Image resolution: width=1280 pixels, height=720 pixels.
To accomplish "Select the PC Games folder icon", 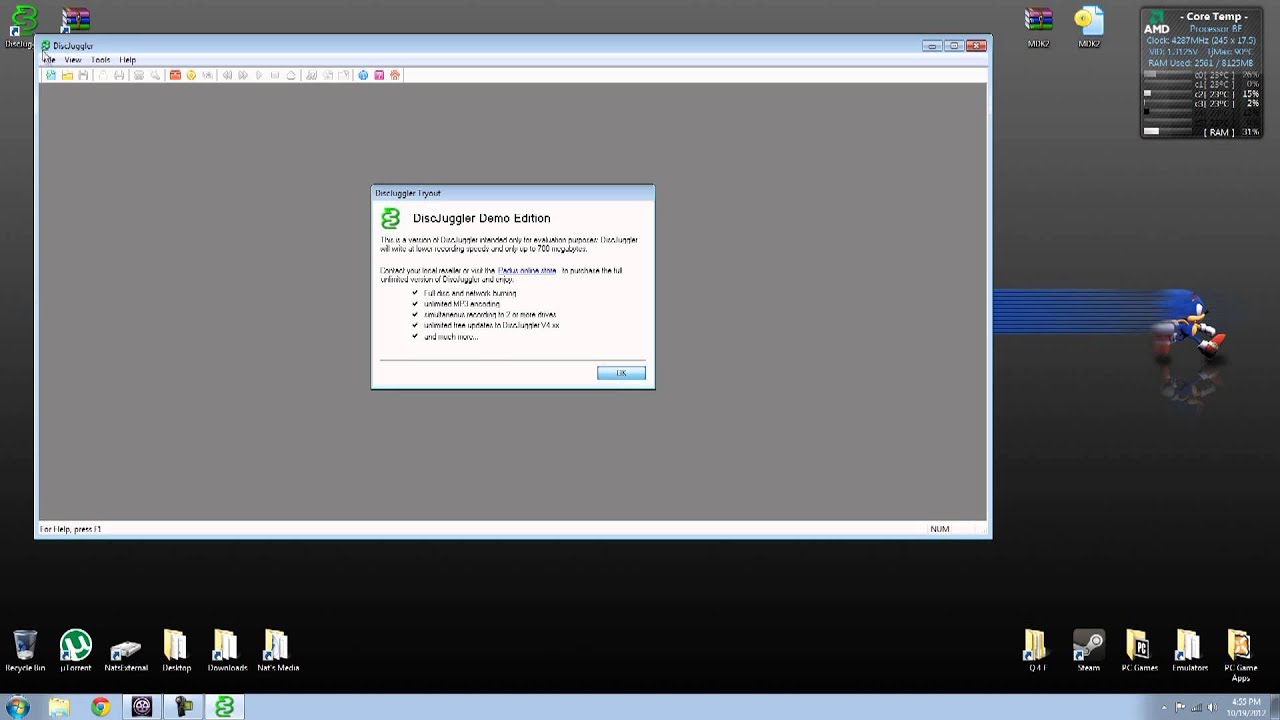I will (x=1139, y=651).
